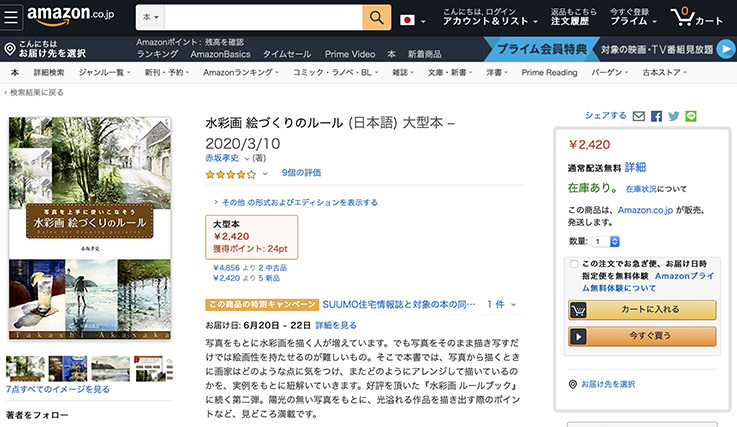Click 残高を確認 points link

[224, 42]
